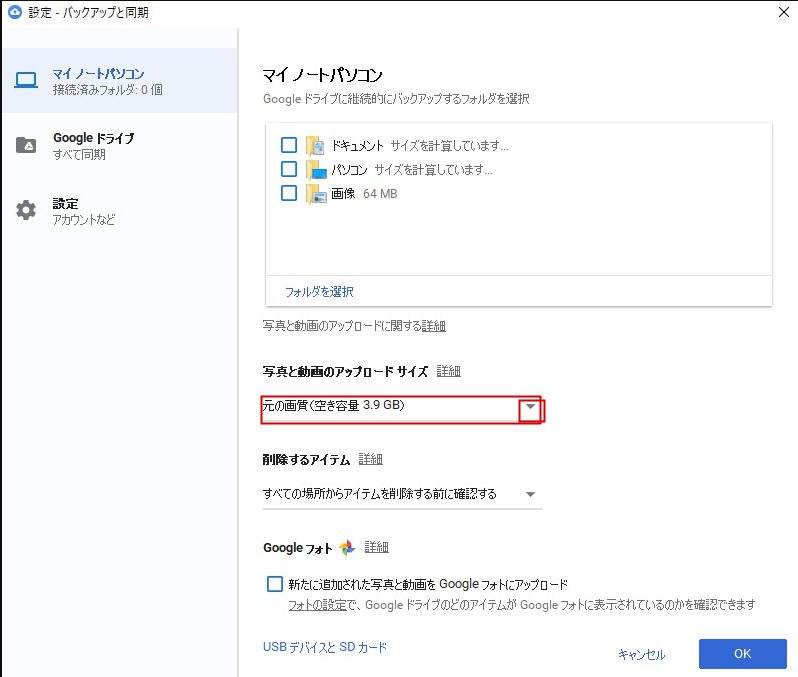Screen dimensions: 798x677
Task: Click the laptop icon in the sidebar
Action: pos(25,80)
